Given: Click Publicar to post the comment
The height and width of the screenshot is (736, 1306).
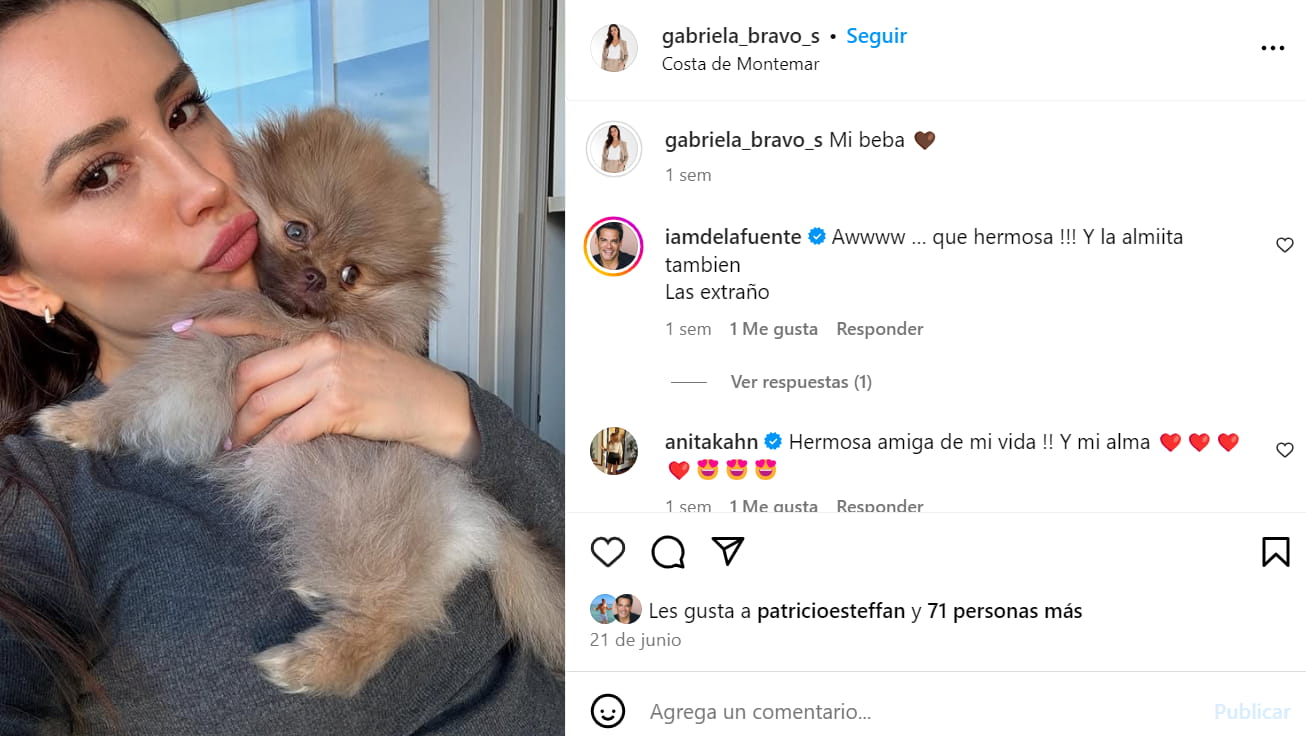Looking at the screenshot, I should [x=1252, y=712].
